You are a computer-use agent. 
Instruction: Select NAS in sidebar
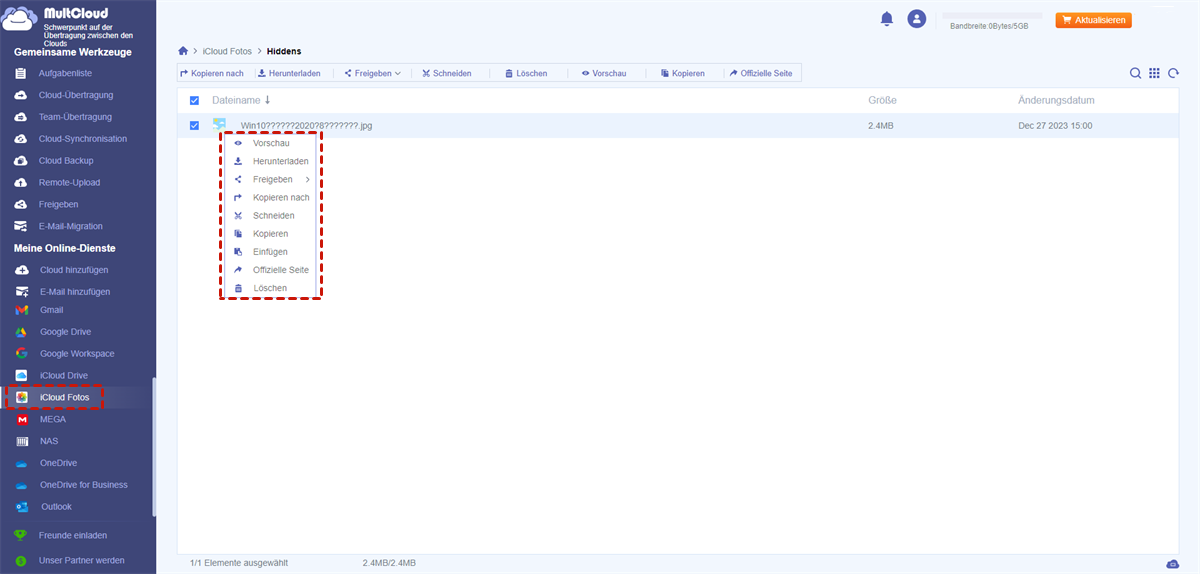point(49,441)
